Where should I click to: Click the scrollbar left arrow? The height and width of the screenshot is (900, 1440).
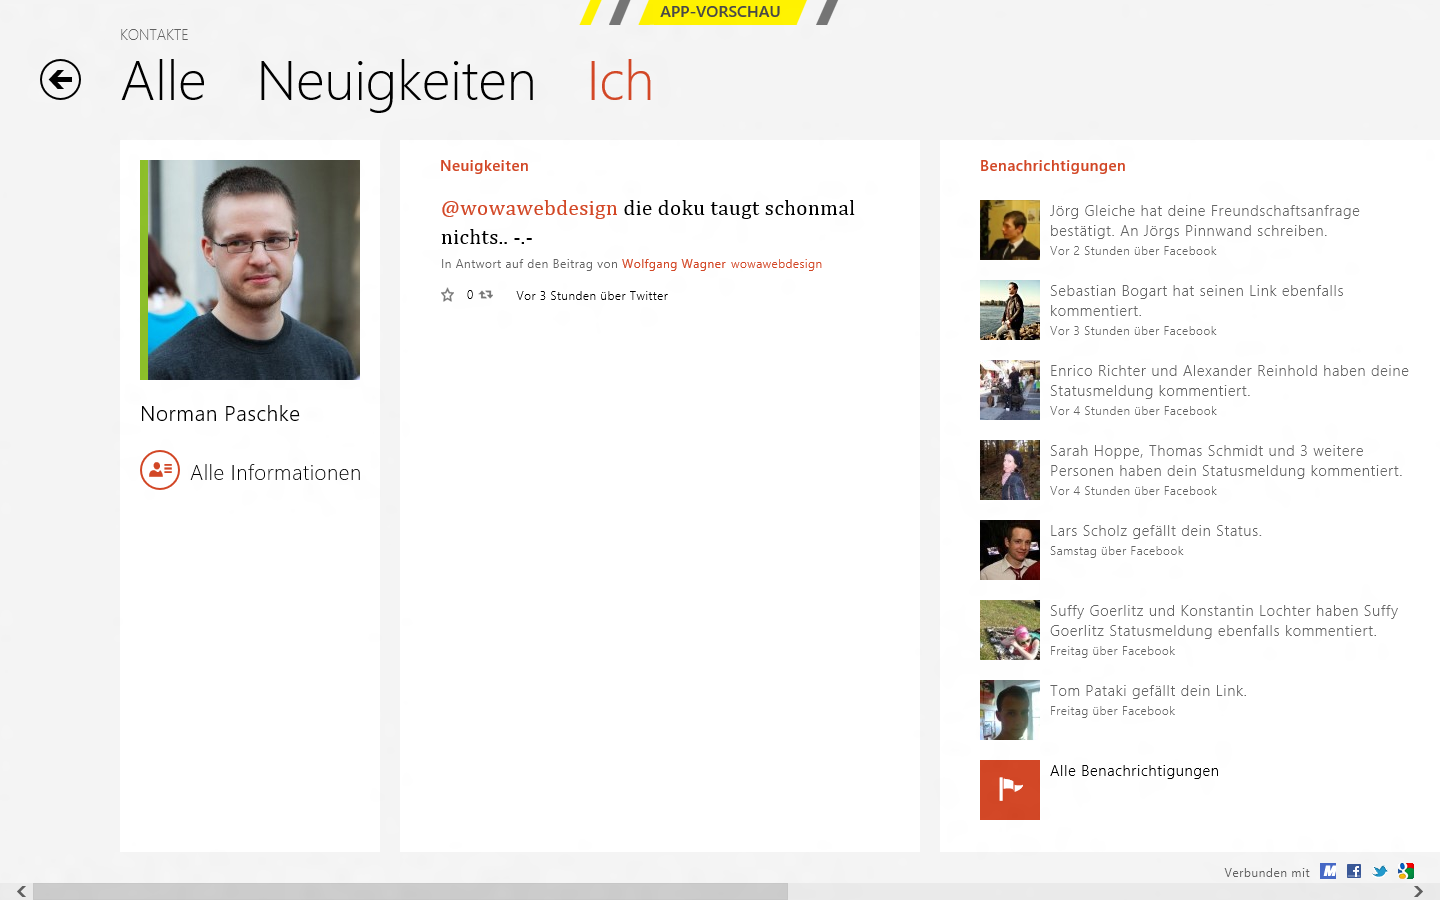tap(21, 891)
